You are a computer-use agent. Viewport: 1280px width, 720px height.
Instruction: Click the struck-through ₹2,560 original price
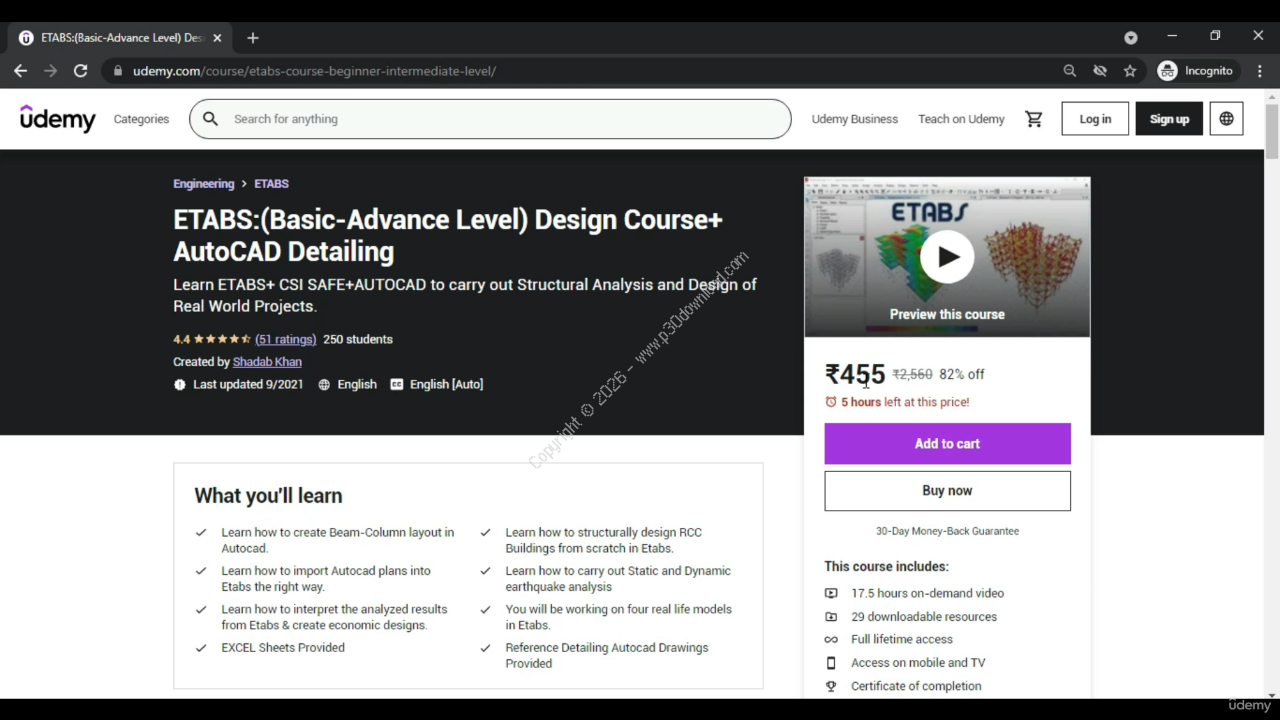912,374
